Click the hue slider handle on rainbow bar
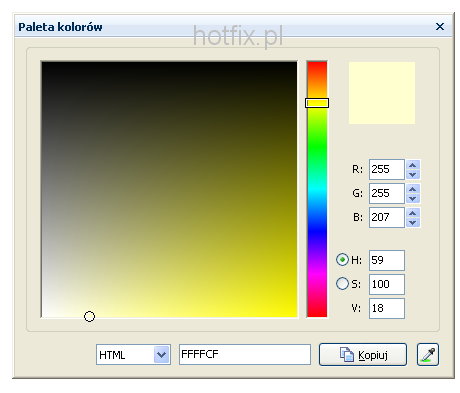This screenshot has height=393, width=460. coord(317,103)
